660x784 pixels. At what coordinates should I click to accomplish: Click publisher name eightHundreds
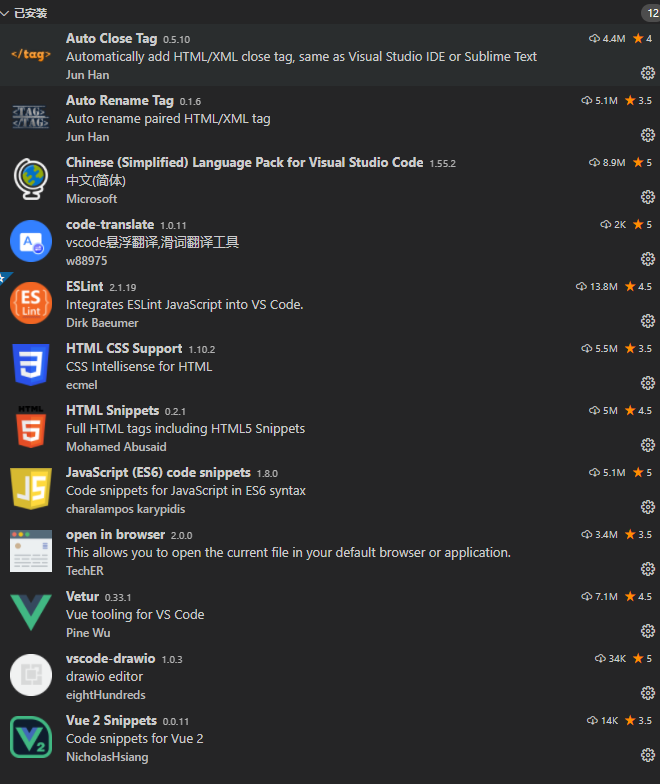point(106,695)
